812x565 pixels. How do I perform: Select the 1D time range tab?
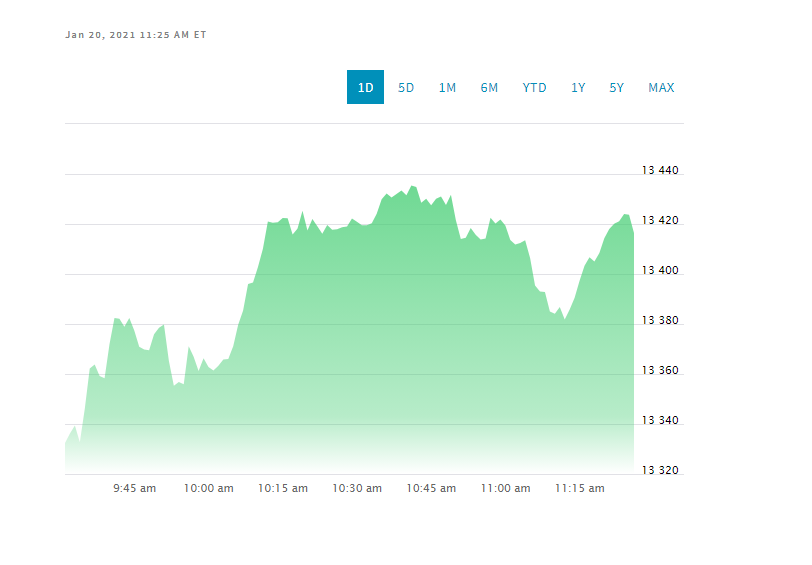(x=365, y=87)
